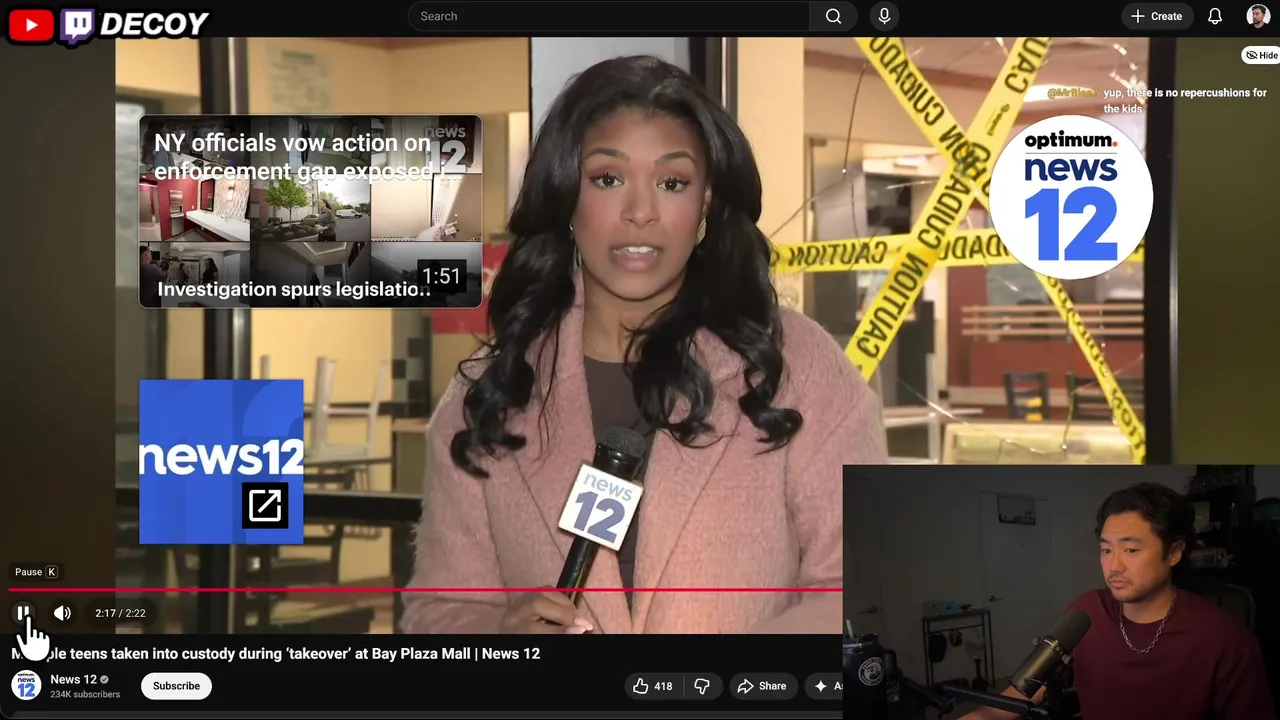Seek on the red progress bar
The width and height of the screenshot is (1280, 720).
click(x=425, y=590)
